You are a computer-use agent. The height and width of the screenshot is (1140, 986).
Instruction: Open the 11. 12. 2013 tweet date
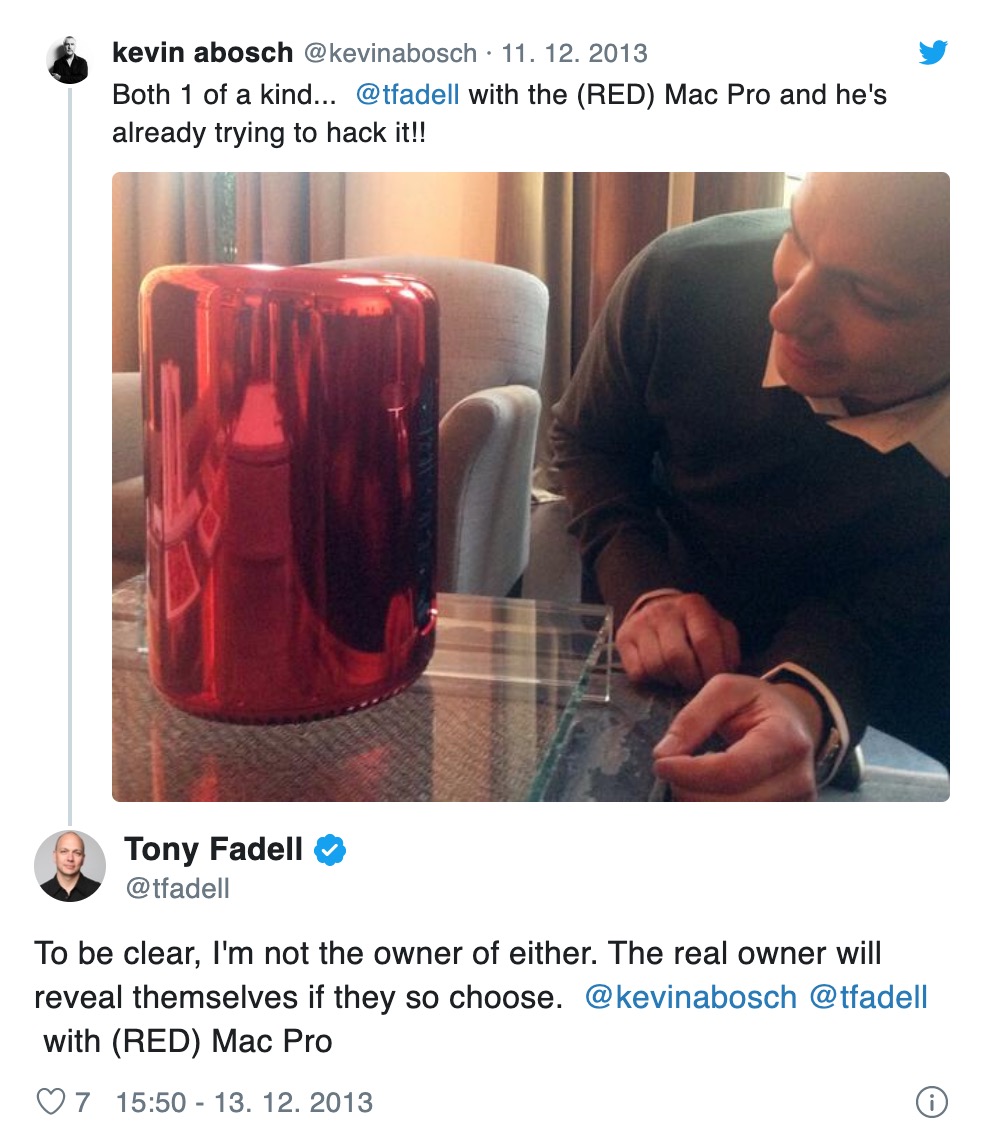tap(574, 52)
